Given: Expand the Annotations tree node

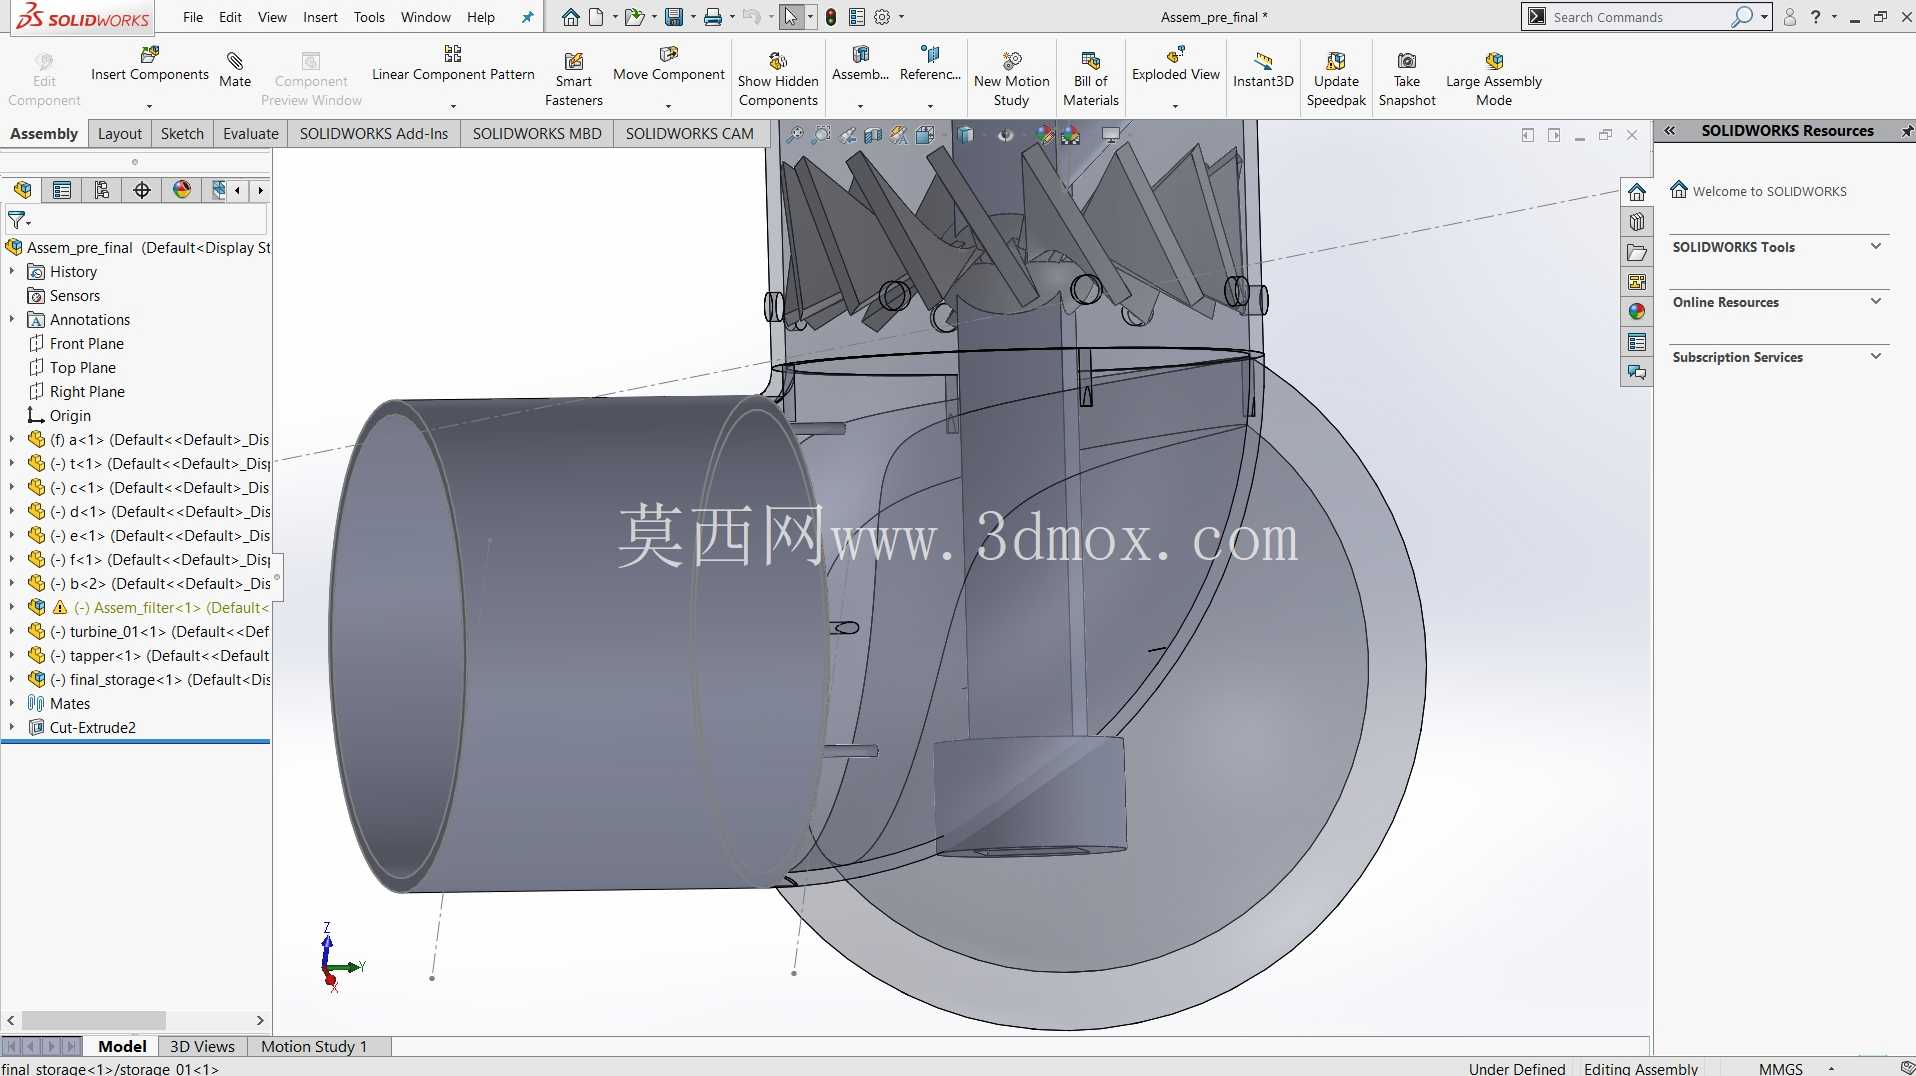Looking at the screenshot, I should tap(12, 319).
